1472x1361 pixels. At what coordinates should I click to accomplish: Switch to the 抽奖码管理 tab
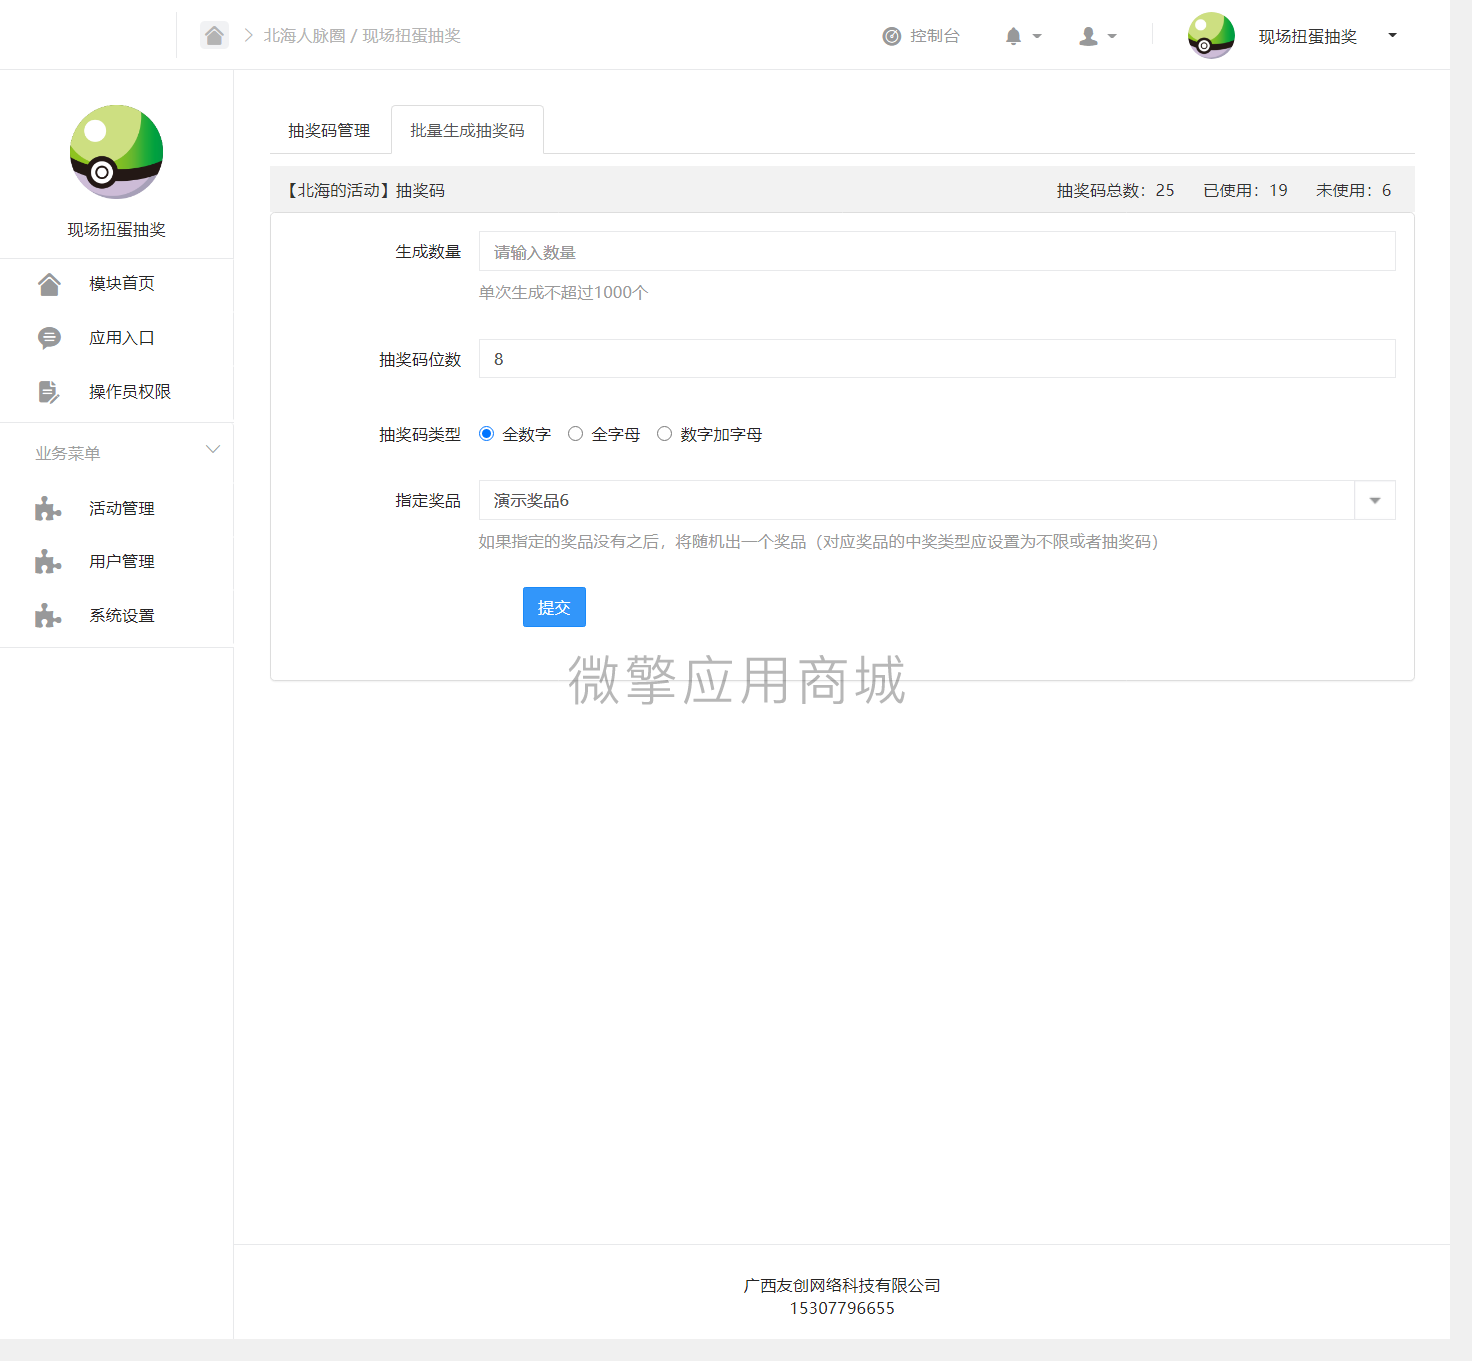pyautogui.click(x=329, y=131)
